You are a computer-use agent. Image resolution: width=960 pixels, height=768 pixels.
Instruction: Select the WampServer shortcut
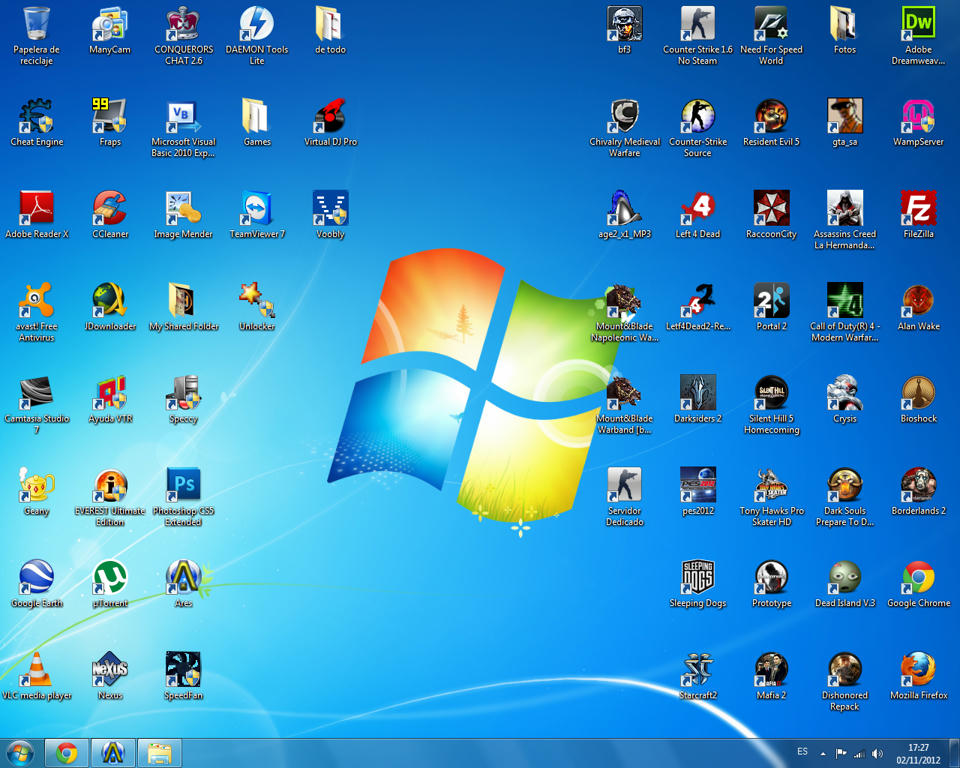coord(918,116)
